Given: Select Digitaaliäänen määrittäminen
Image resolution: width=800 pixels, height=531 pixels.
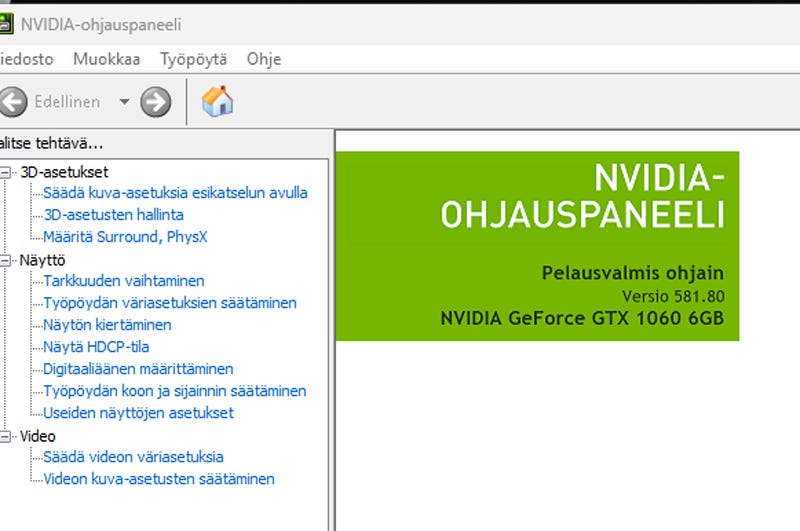Looking at the screenshot, I should point(138,369).
